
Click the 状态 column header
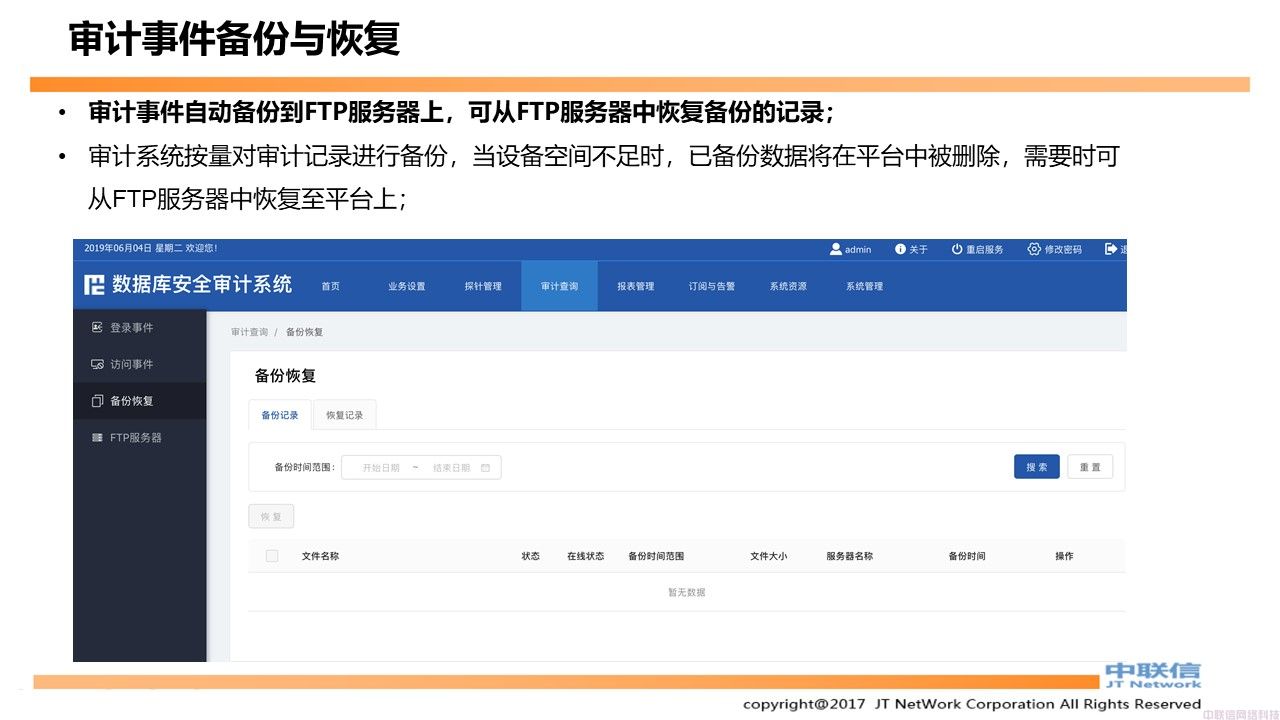pos(530,556)
